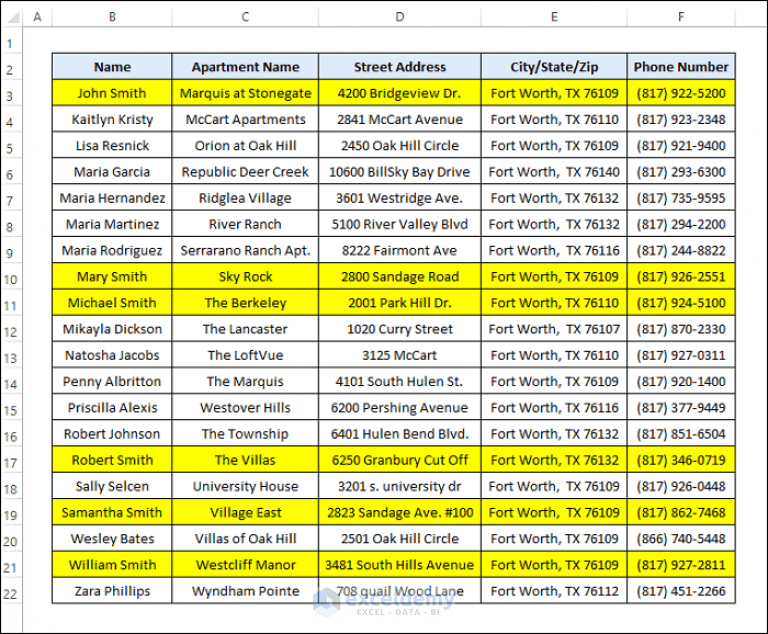Select the Fort Worth, TX 76112 cell
Image resolution: width=768 pixels, height=634 pixels.
[554, 591]
